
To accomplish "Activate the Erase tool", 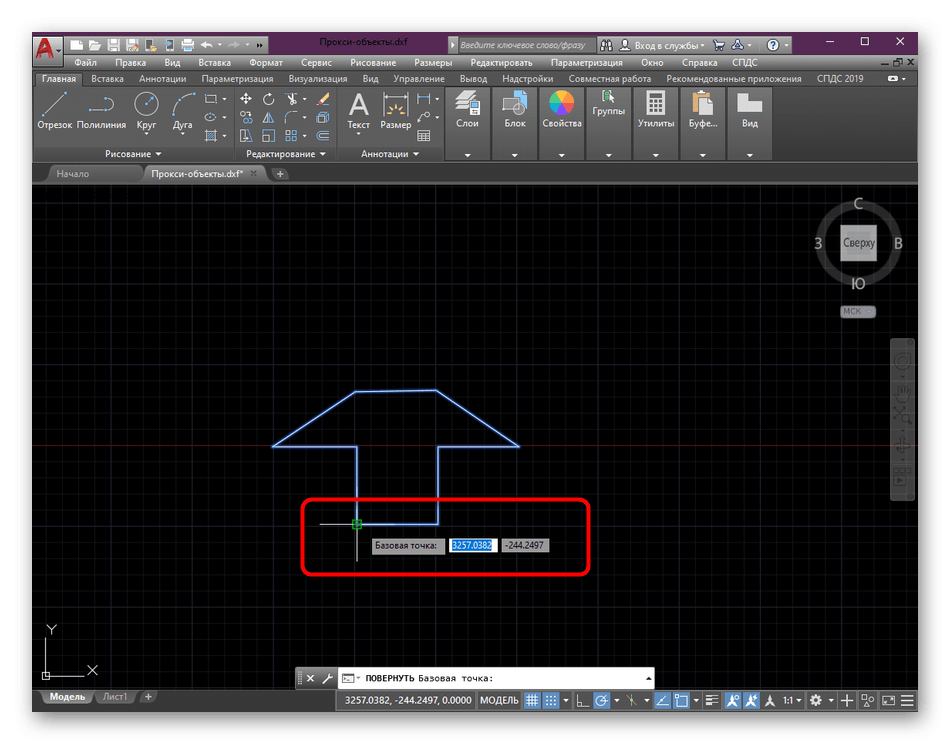I will pos(323,99).
